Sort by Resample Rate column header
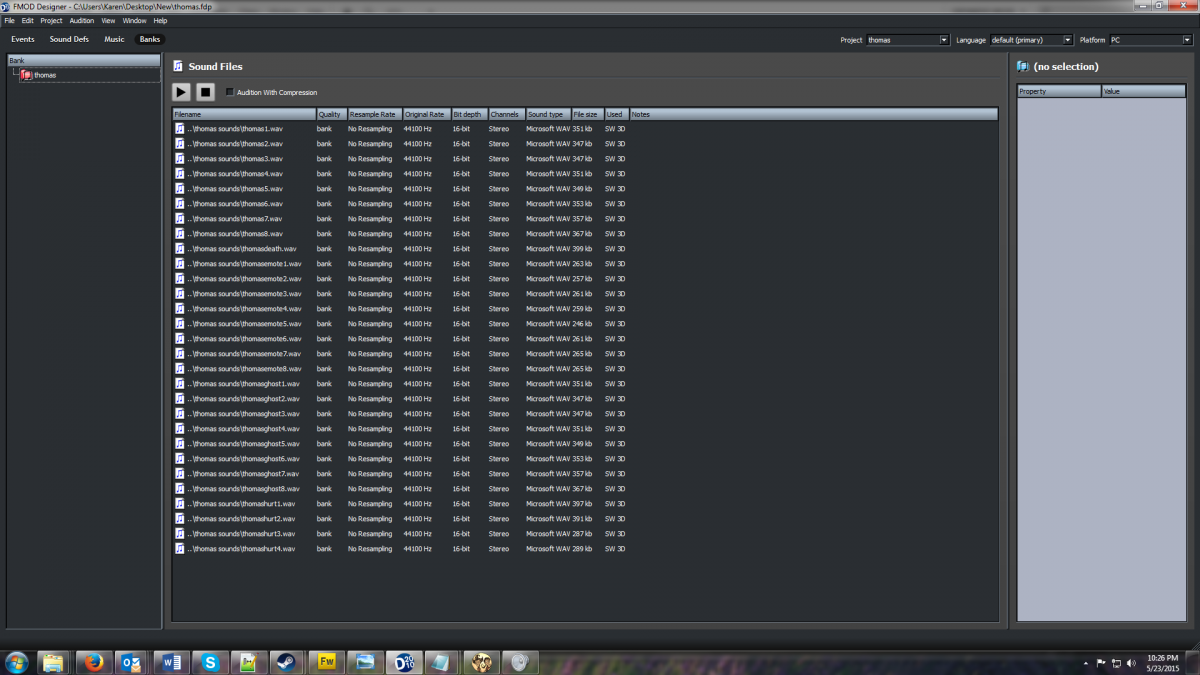 coord(374,114)
